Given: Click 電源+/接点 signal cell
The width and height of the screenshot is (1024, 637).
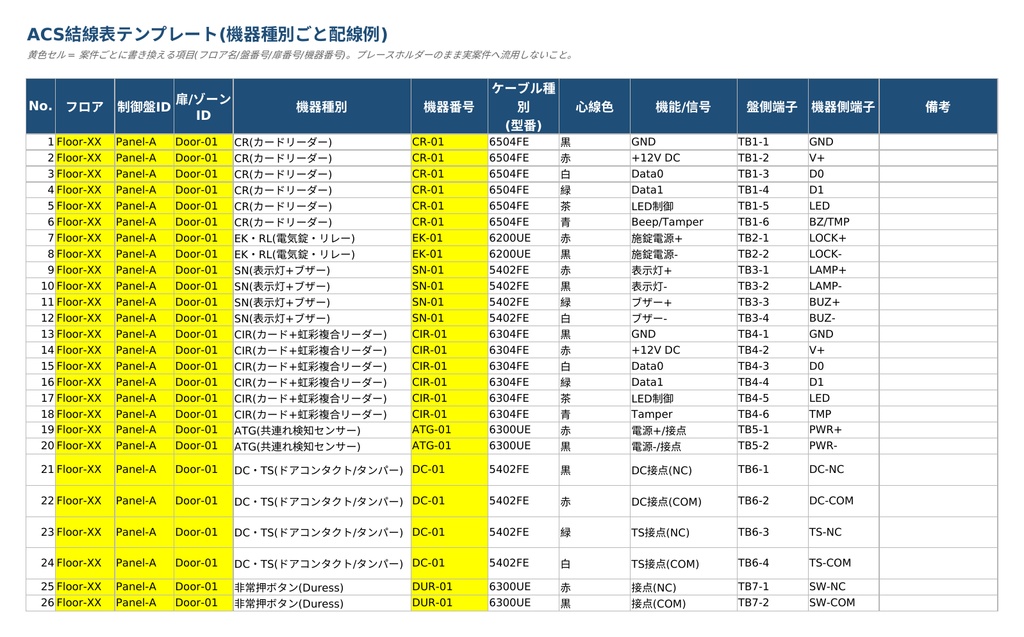Looking at the screenshot, I should [683, 430].
